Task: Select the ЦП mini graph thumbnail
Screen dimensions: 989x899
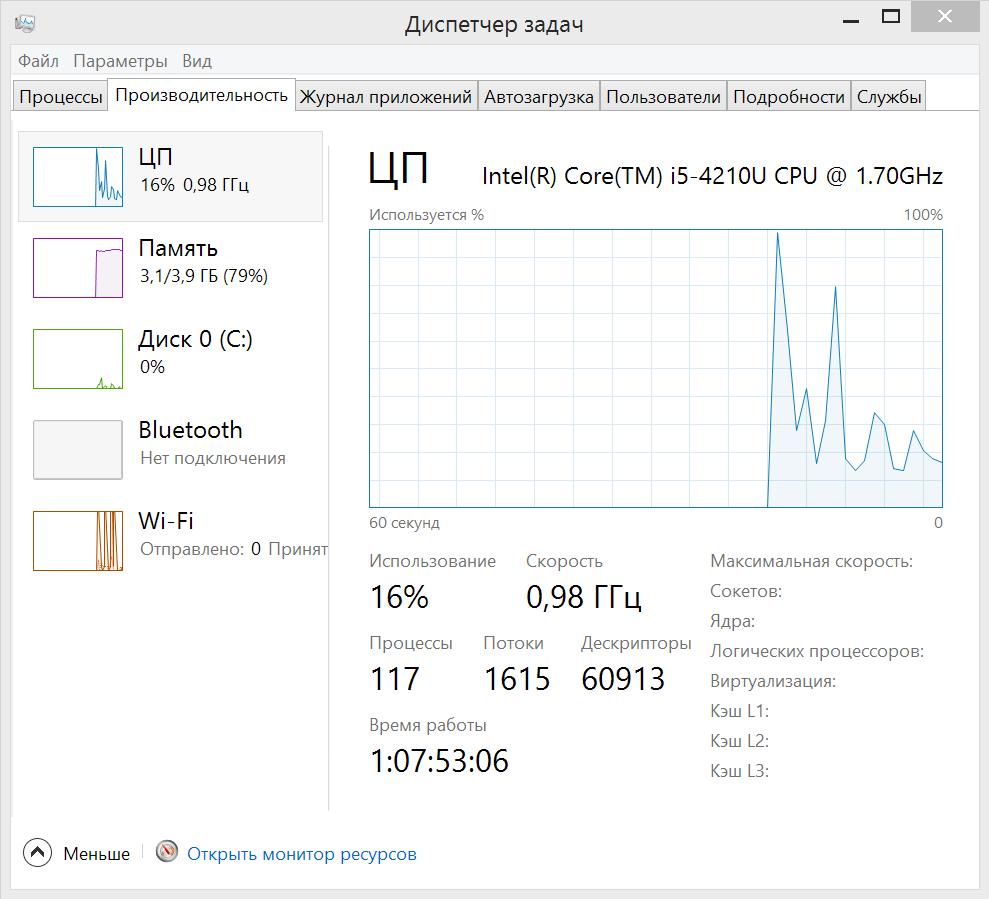Action: pos(78,177)
